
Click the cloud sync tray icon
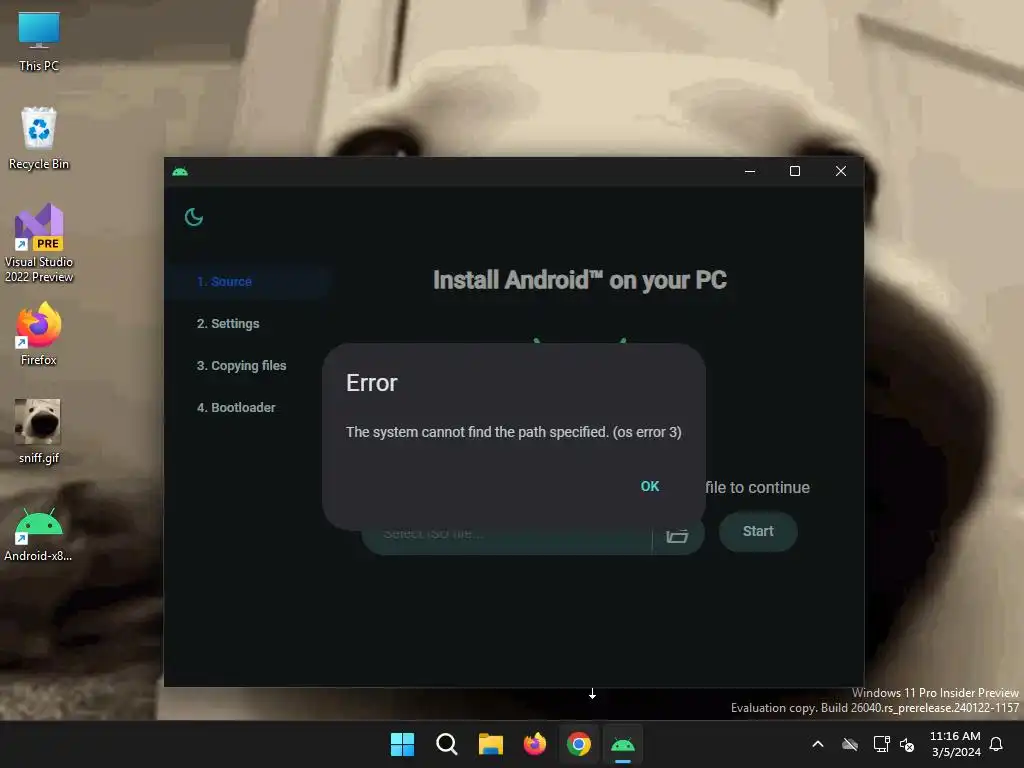[850, 744]
